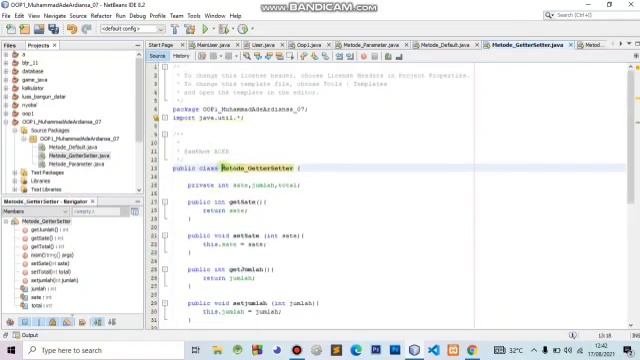
Task: Click the Open Project toolbar icon
Action: [x=39, y=29]
